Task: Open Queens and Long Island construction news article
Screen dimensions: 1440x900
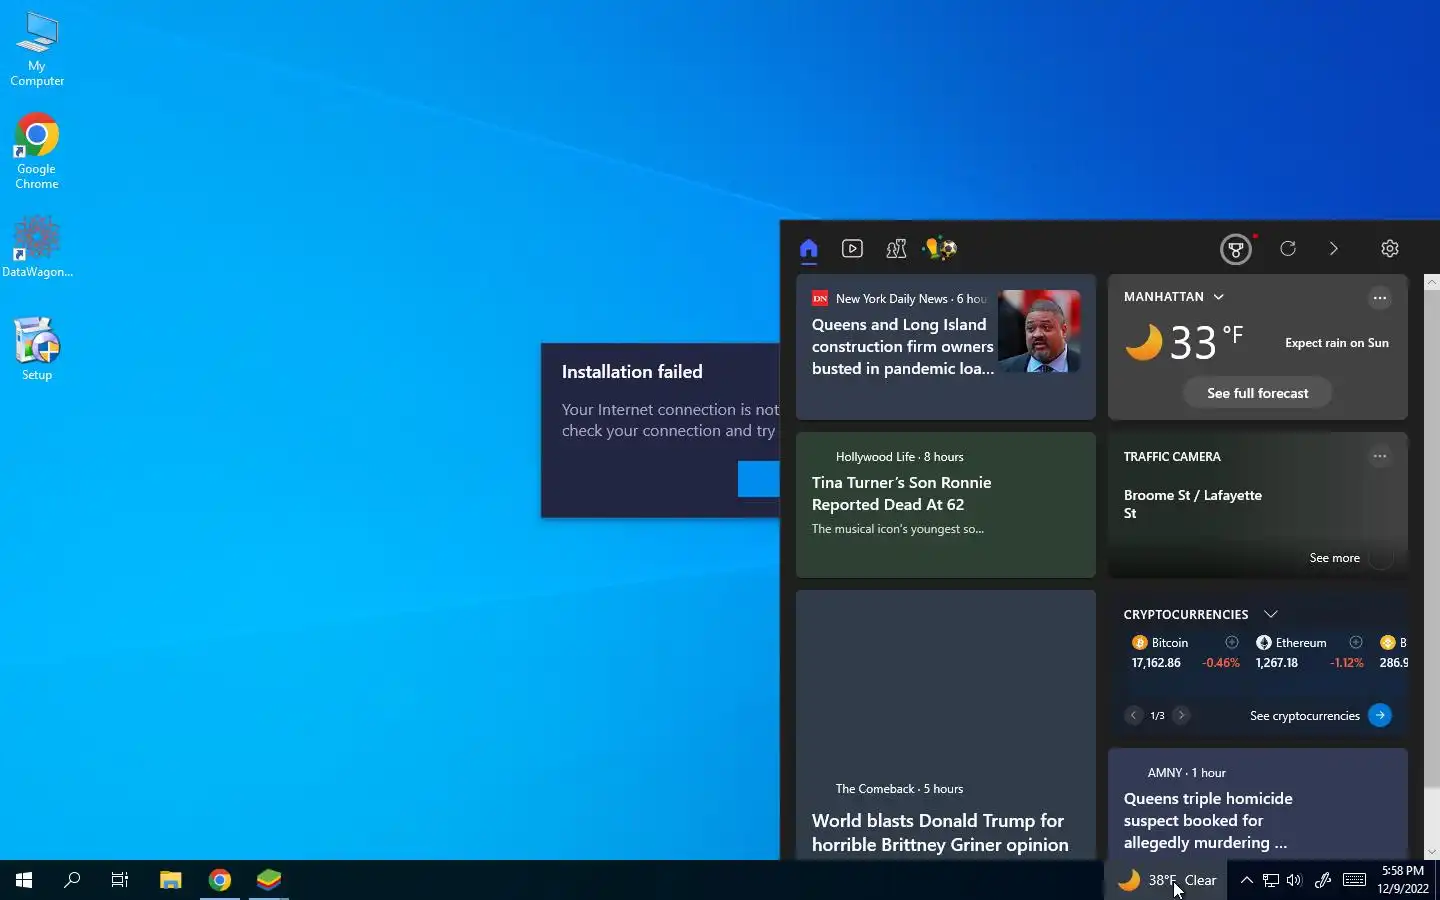Action: pos(902,347)
